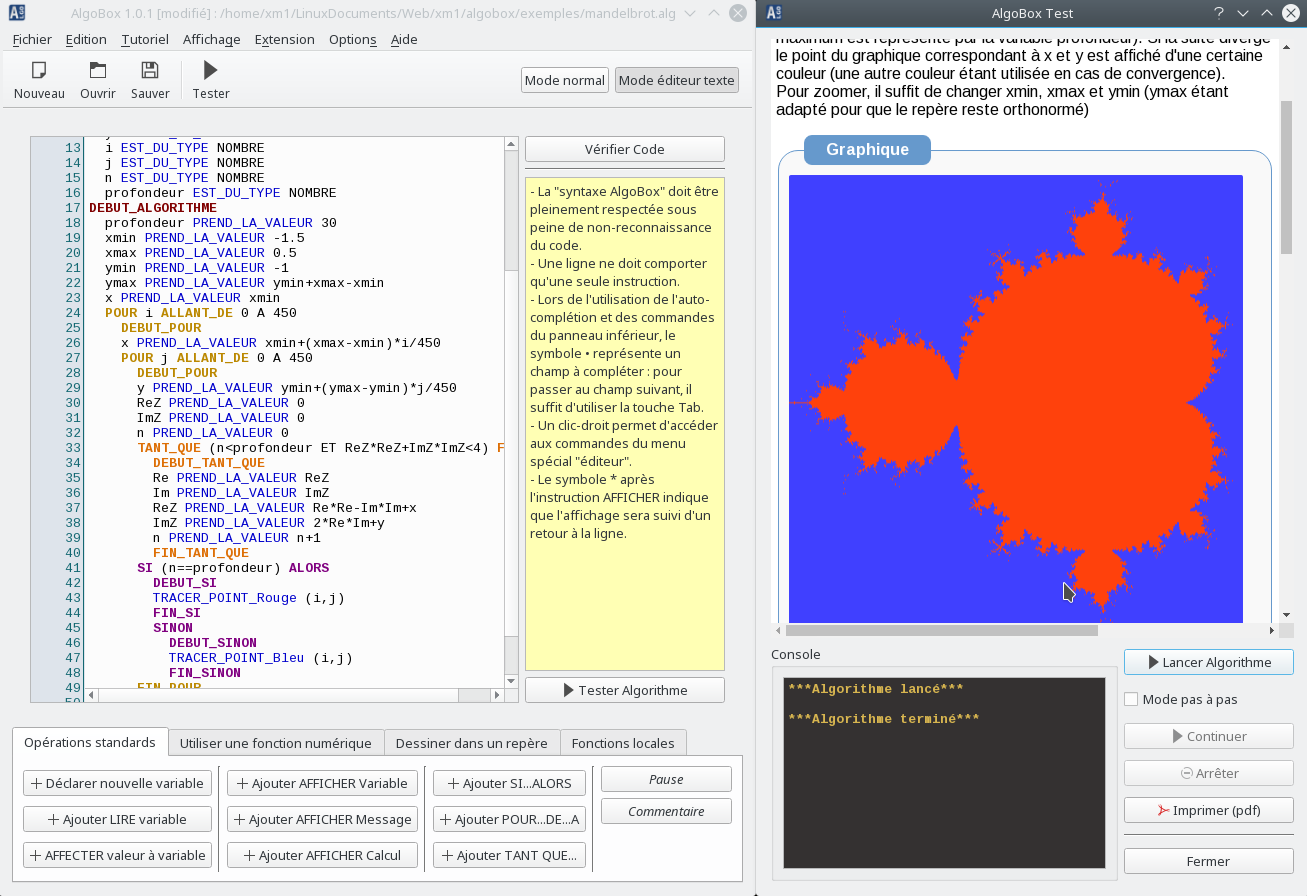Open the Fichier menu
Screen dimensions: 1307x896
[32, 39]
